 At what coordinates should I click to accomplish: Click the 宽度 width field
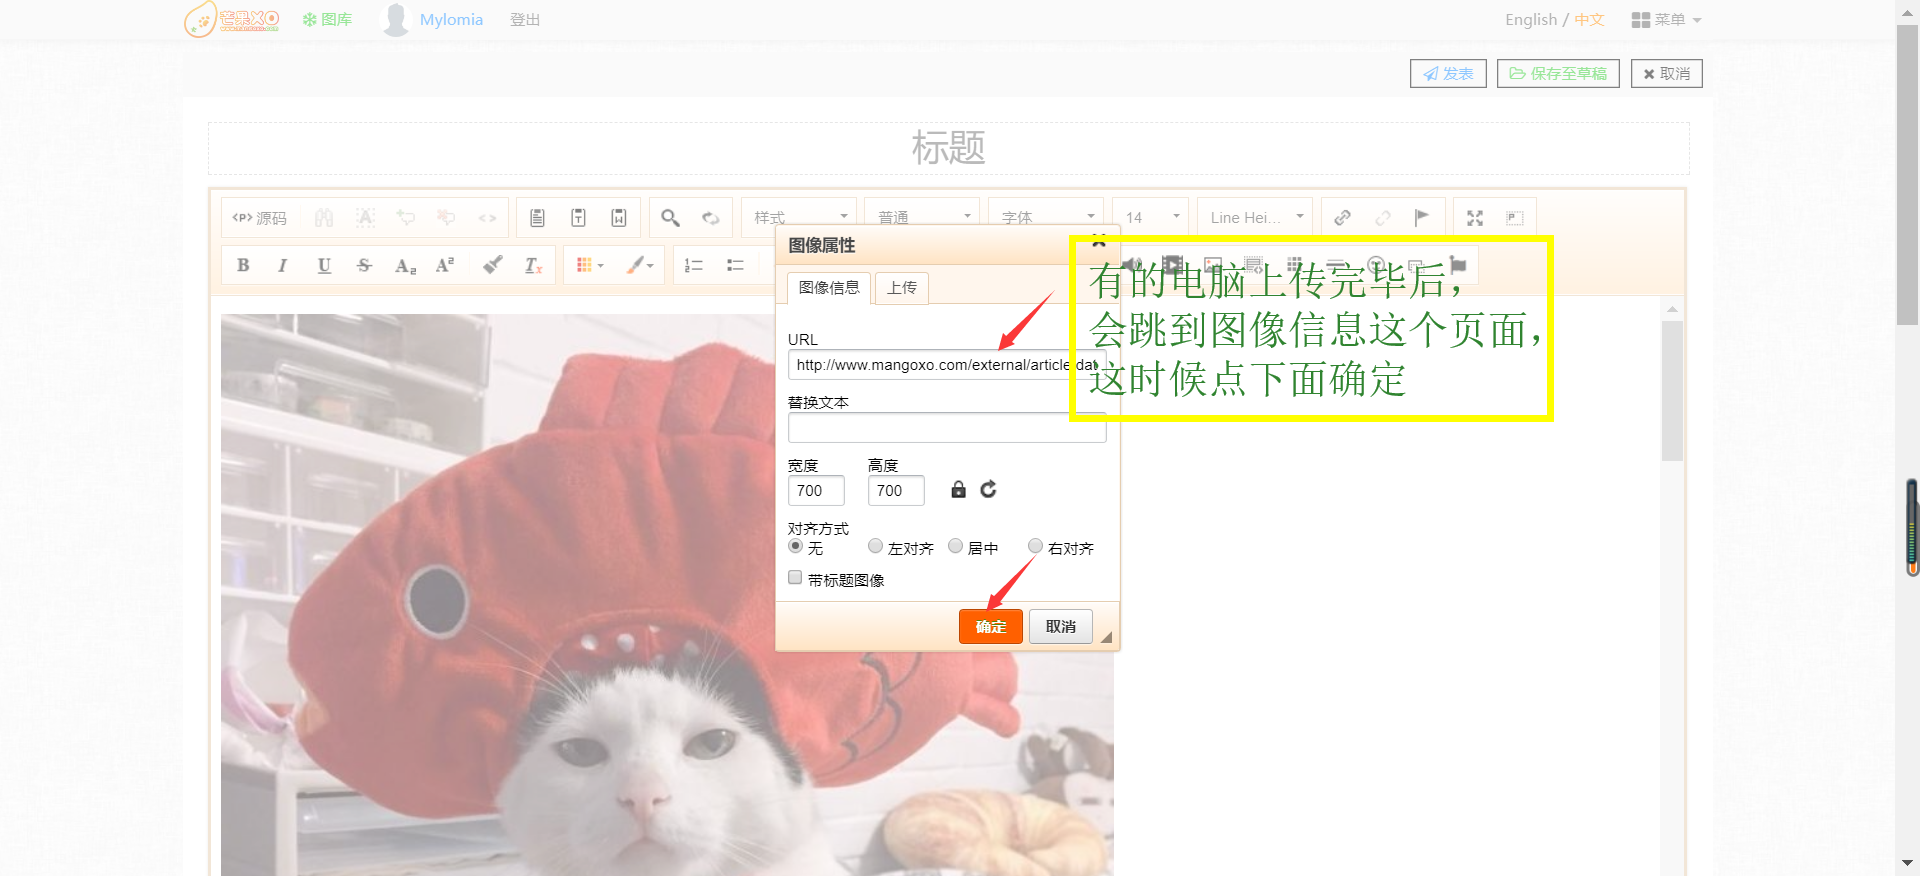tap(816, 491)
